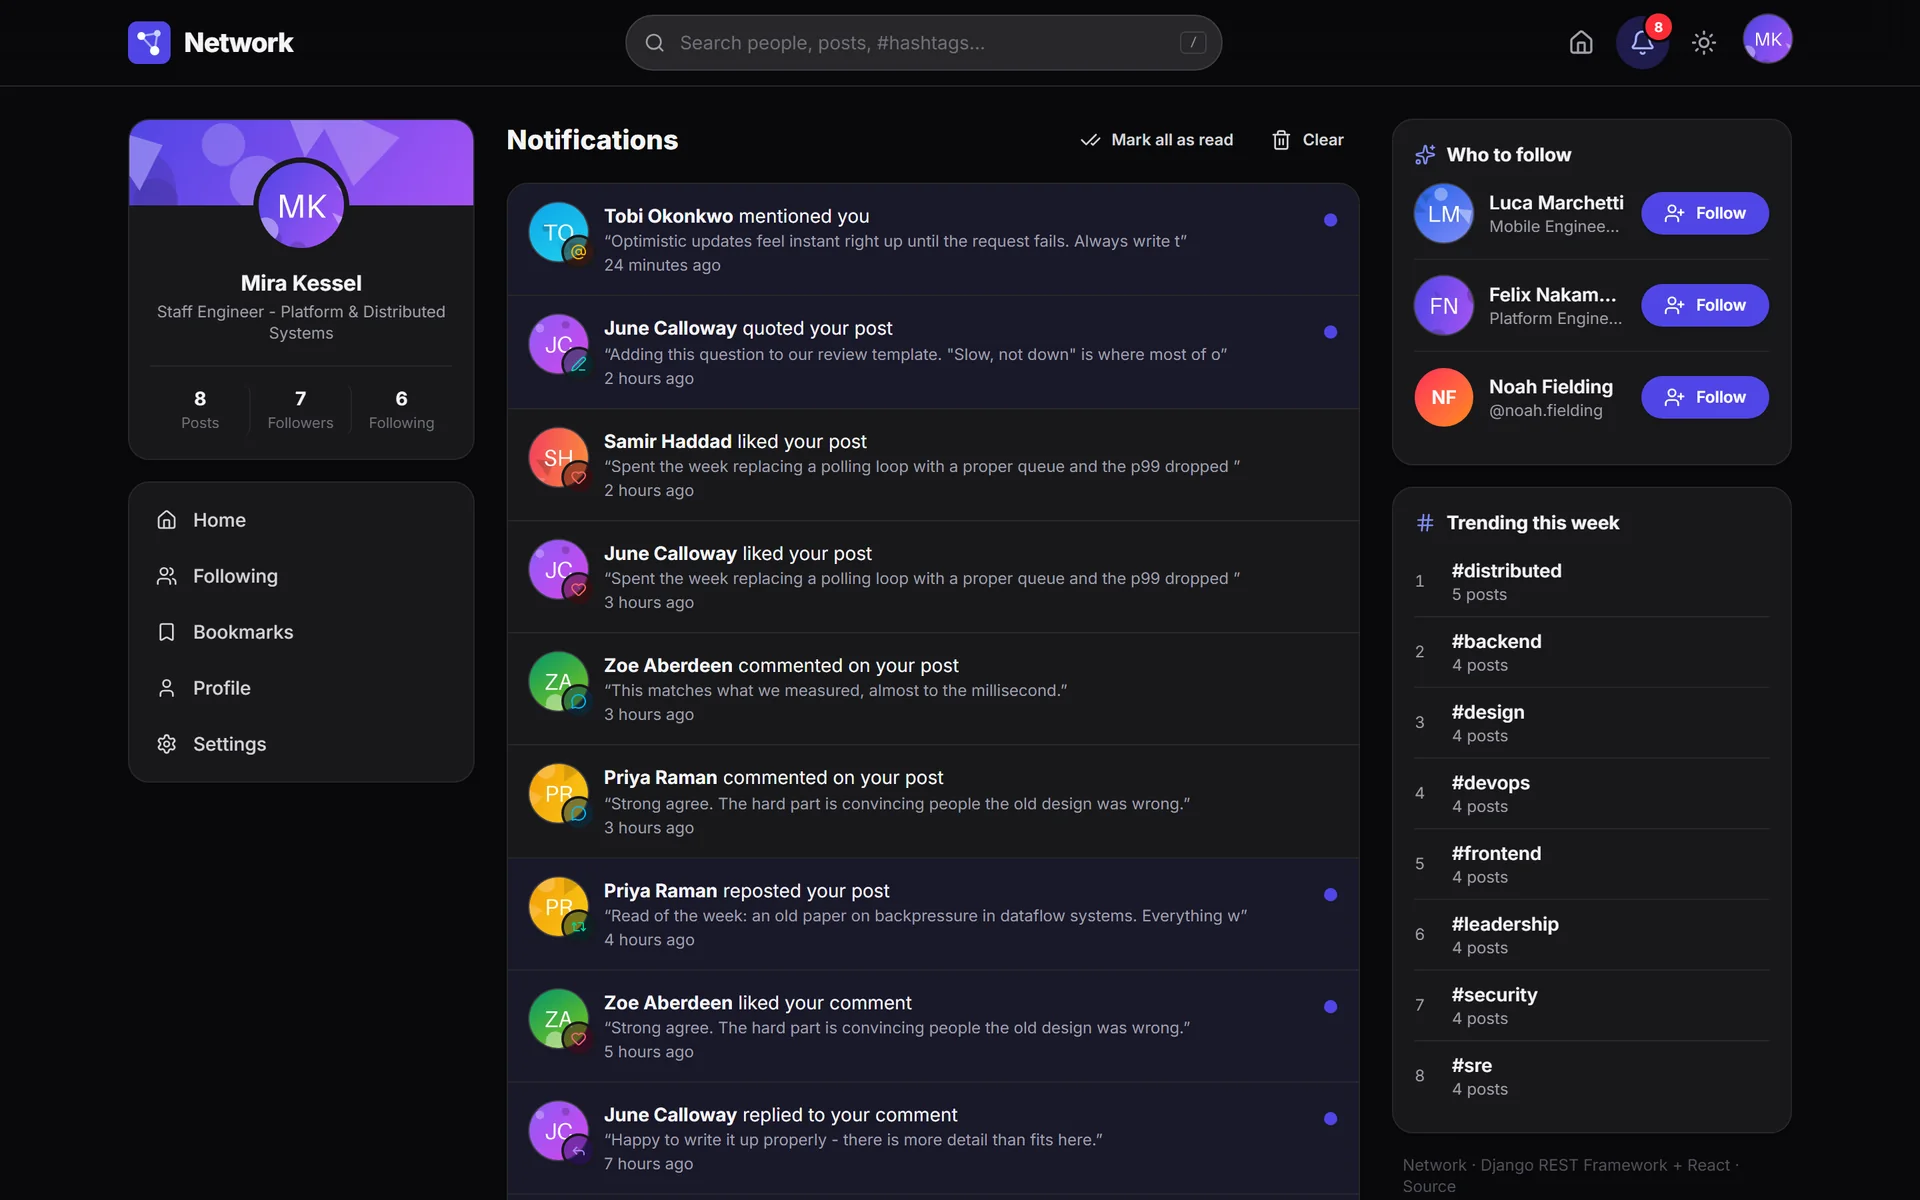
Task: Open Samir Haddad's SH avatar
Action: tap(558, 457)
